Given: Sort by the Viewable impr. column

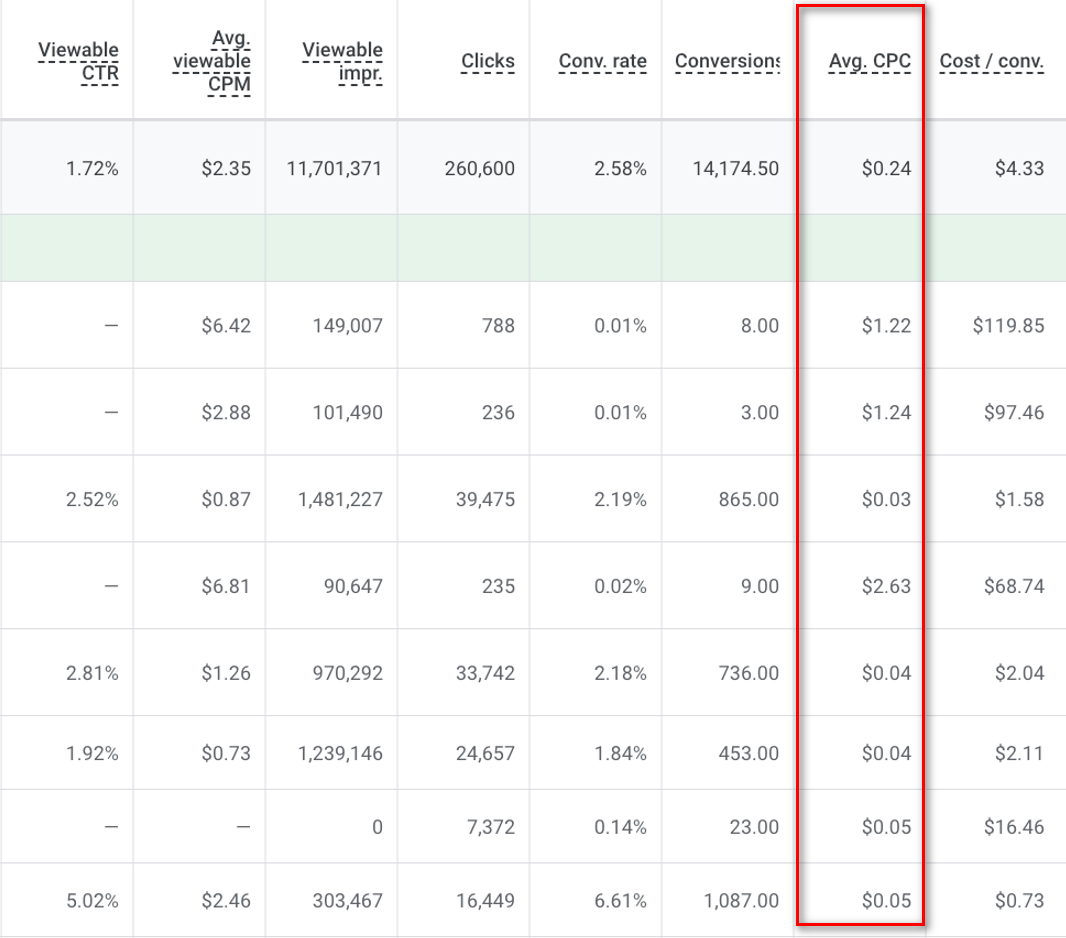Looking at the screenshot, I should click(344, 61).
